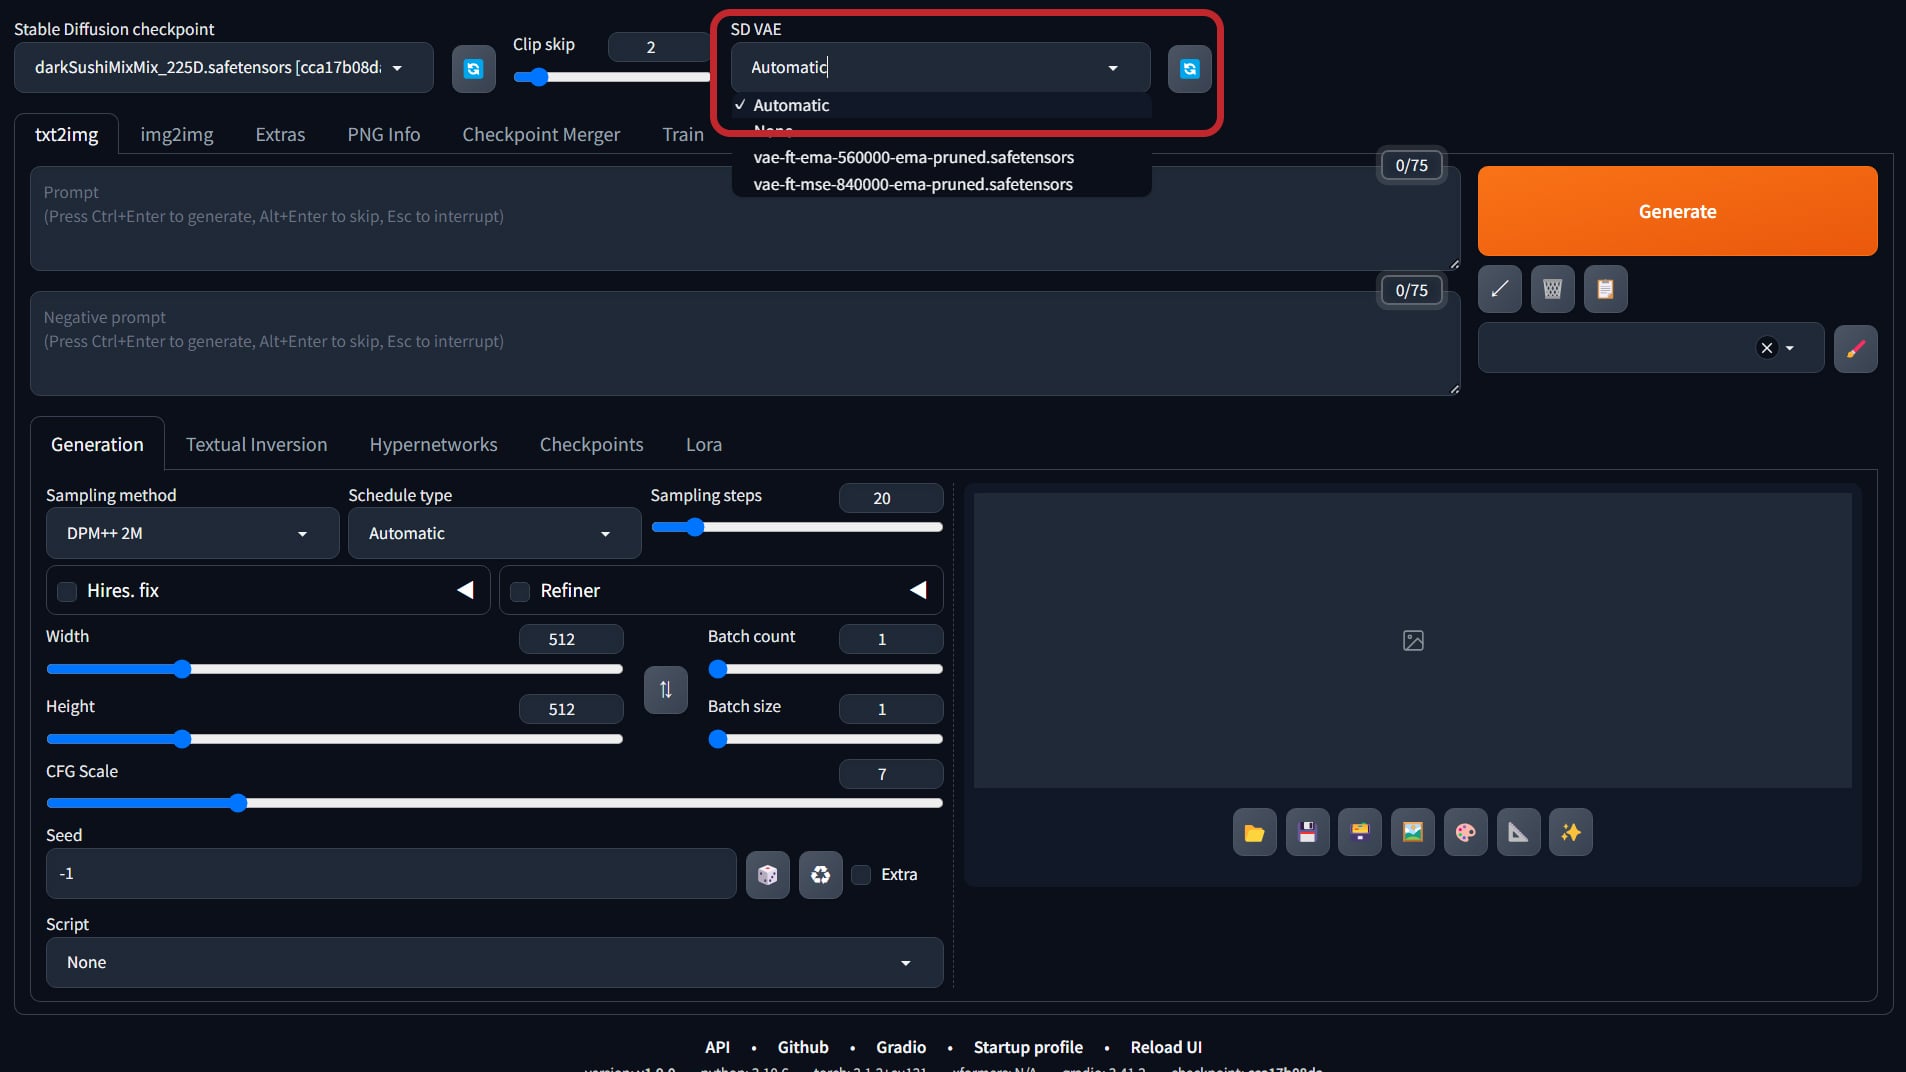Click the read generation parameters arrow icon
The height and width of the screenshot is (1072, 1906).
point(1499,289)
